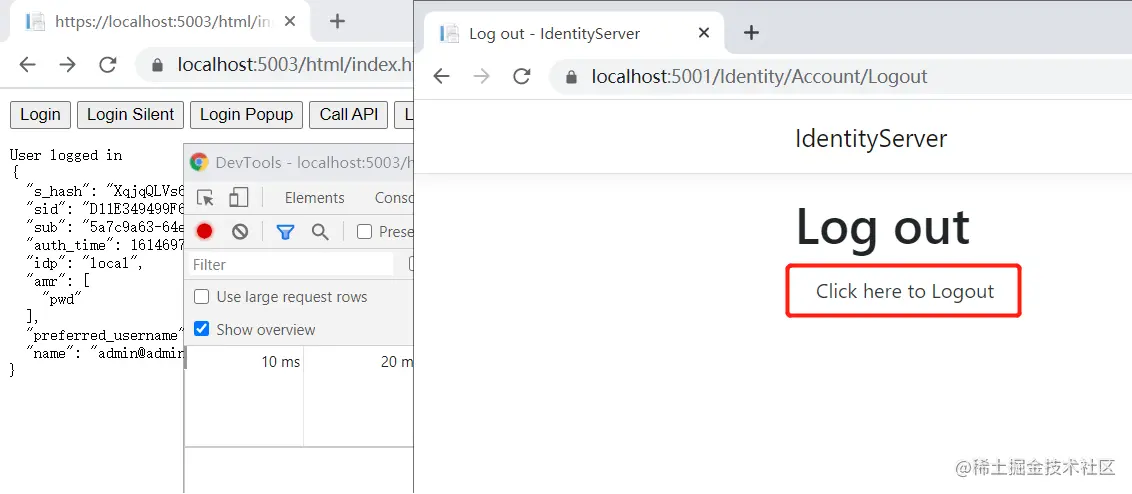
Task: Open network search with the magnifier icon
Action: (320, 231)
